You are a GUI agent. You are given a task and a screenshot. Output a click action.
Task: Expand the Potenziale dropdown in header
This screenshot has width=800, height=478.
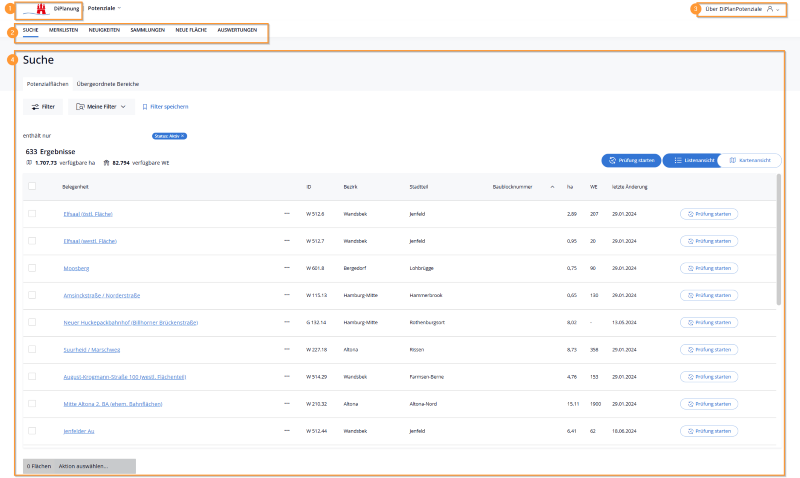[105, 8]
